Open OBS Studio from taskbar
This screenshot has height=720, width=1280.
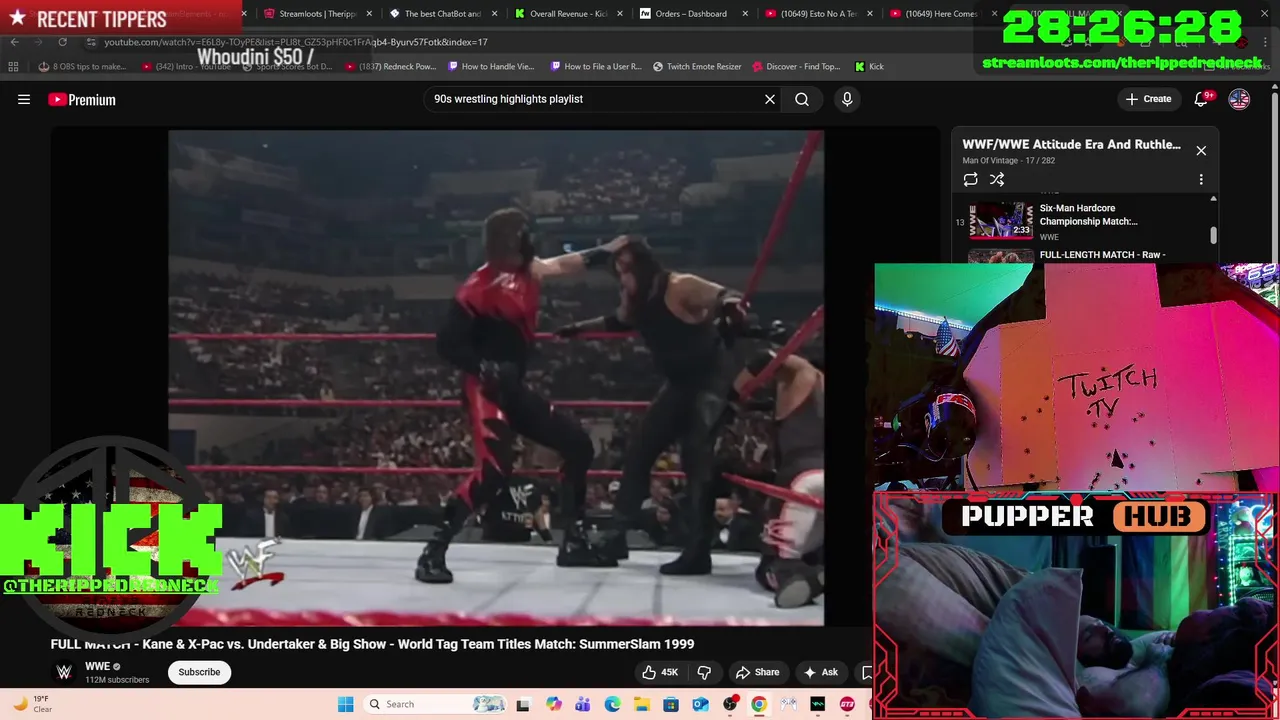(730, 704)
